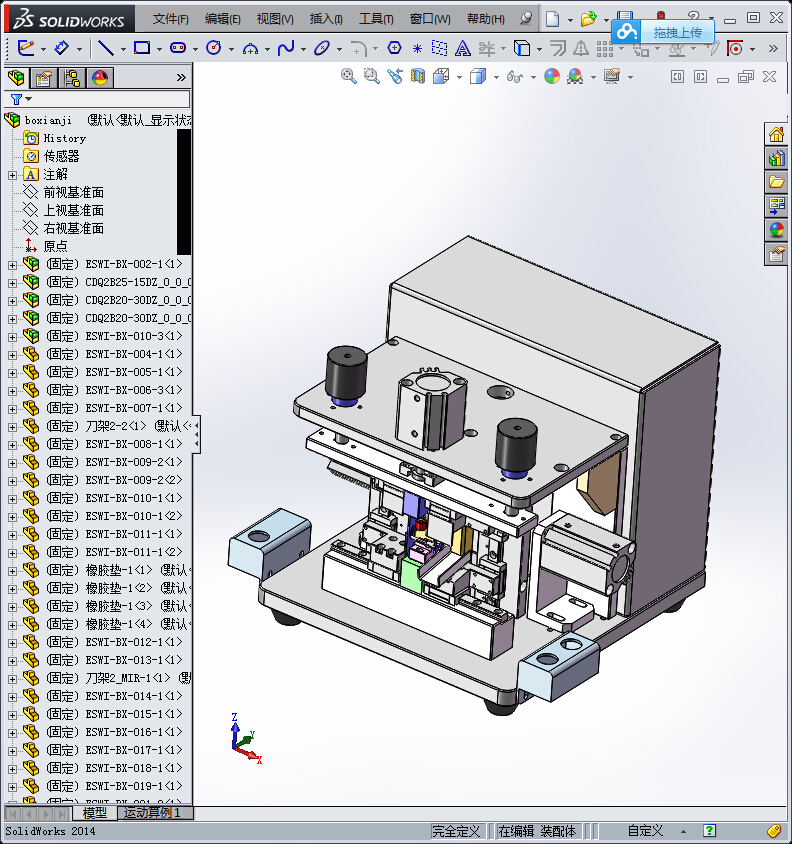Open File Explorer task pane
Viewport: 792px width, 844px height.
coord(776,182)
